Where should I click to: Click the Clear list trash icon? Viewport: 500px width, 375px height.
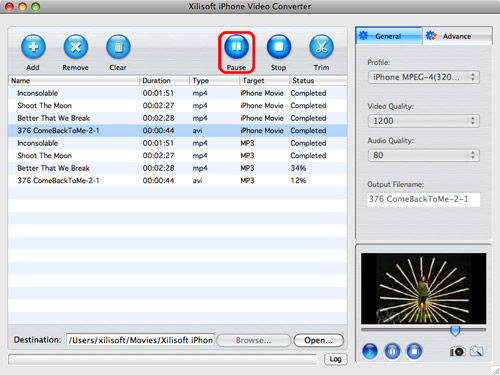118,47
